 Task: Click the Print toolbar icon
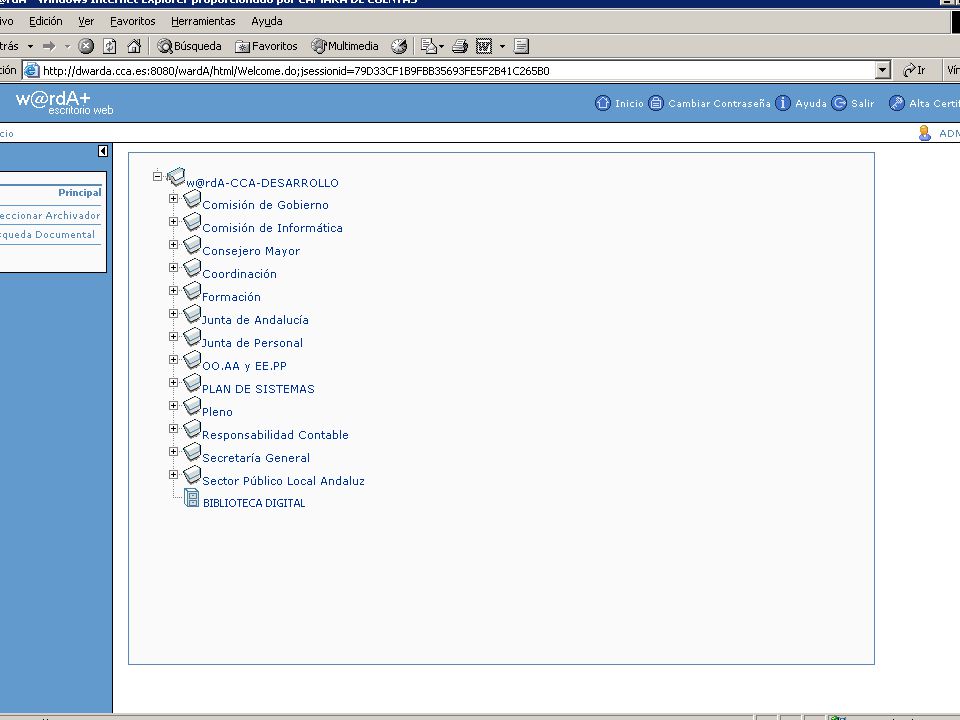(x=460, y=46)
